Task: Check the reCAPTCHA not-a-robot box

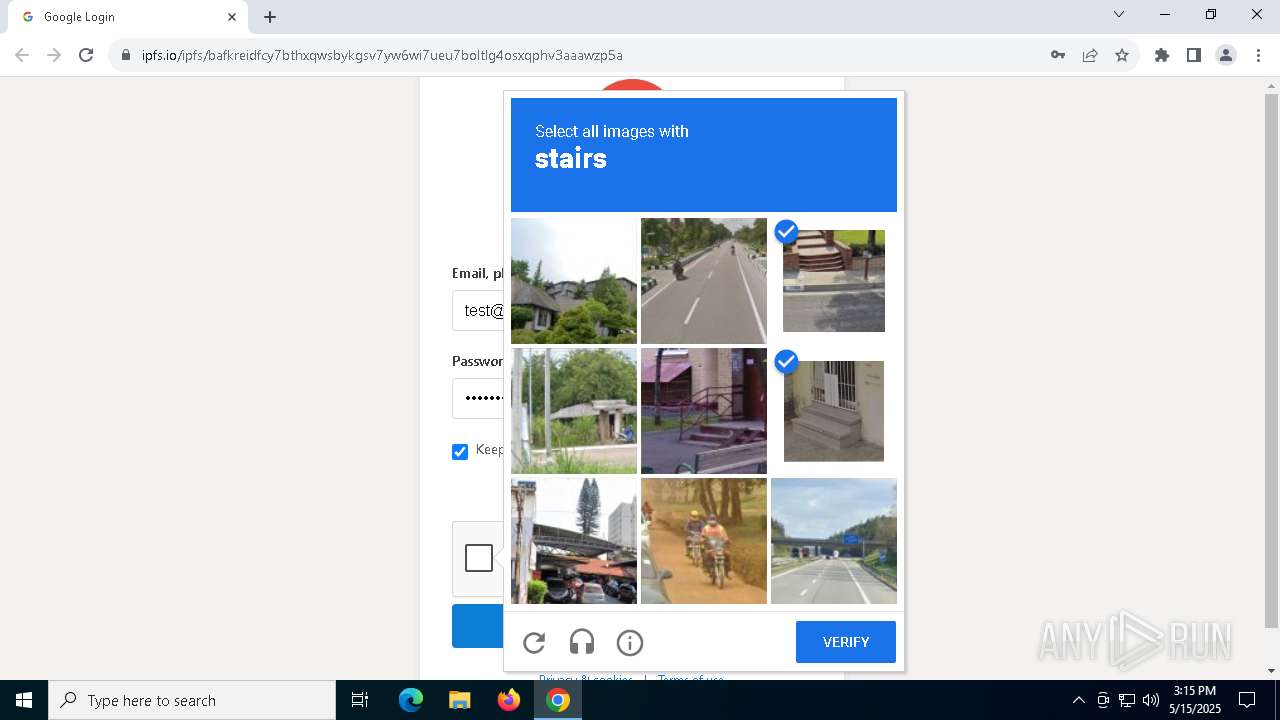Action: [x=479, y=558]
